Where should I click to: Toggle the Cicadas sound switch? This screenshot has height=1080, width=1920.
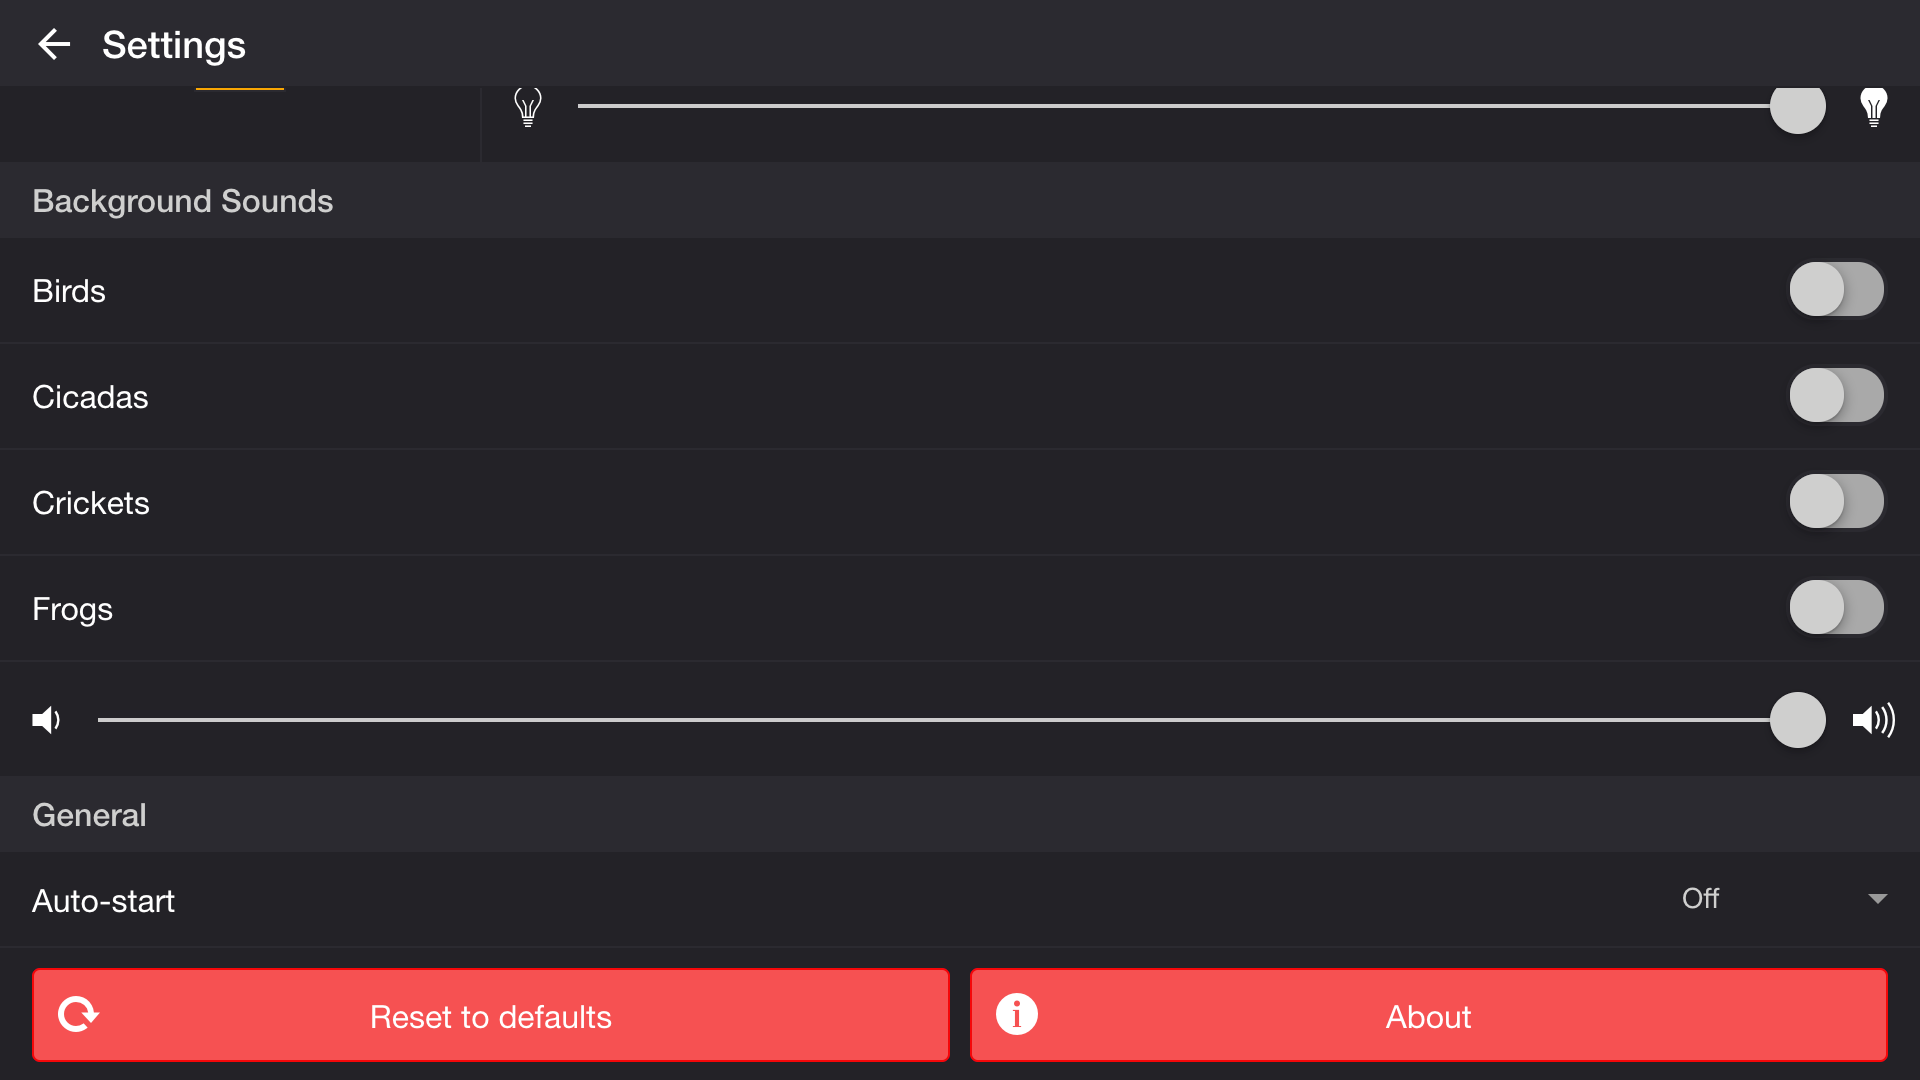pyautogui.click(x=1836, y=396)
